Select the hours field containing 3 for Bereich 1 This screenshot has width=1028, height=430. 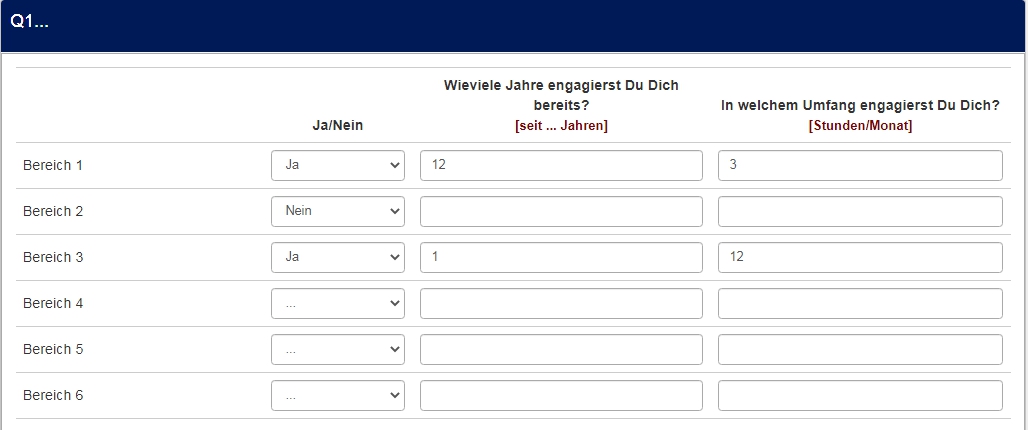(860, 165)
